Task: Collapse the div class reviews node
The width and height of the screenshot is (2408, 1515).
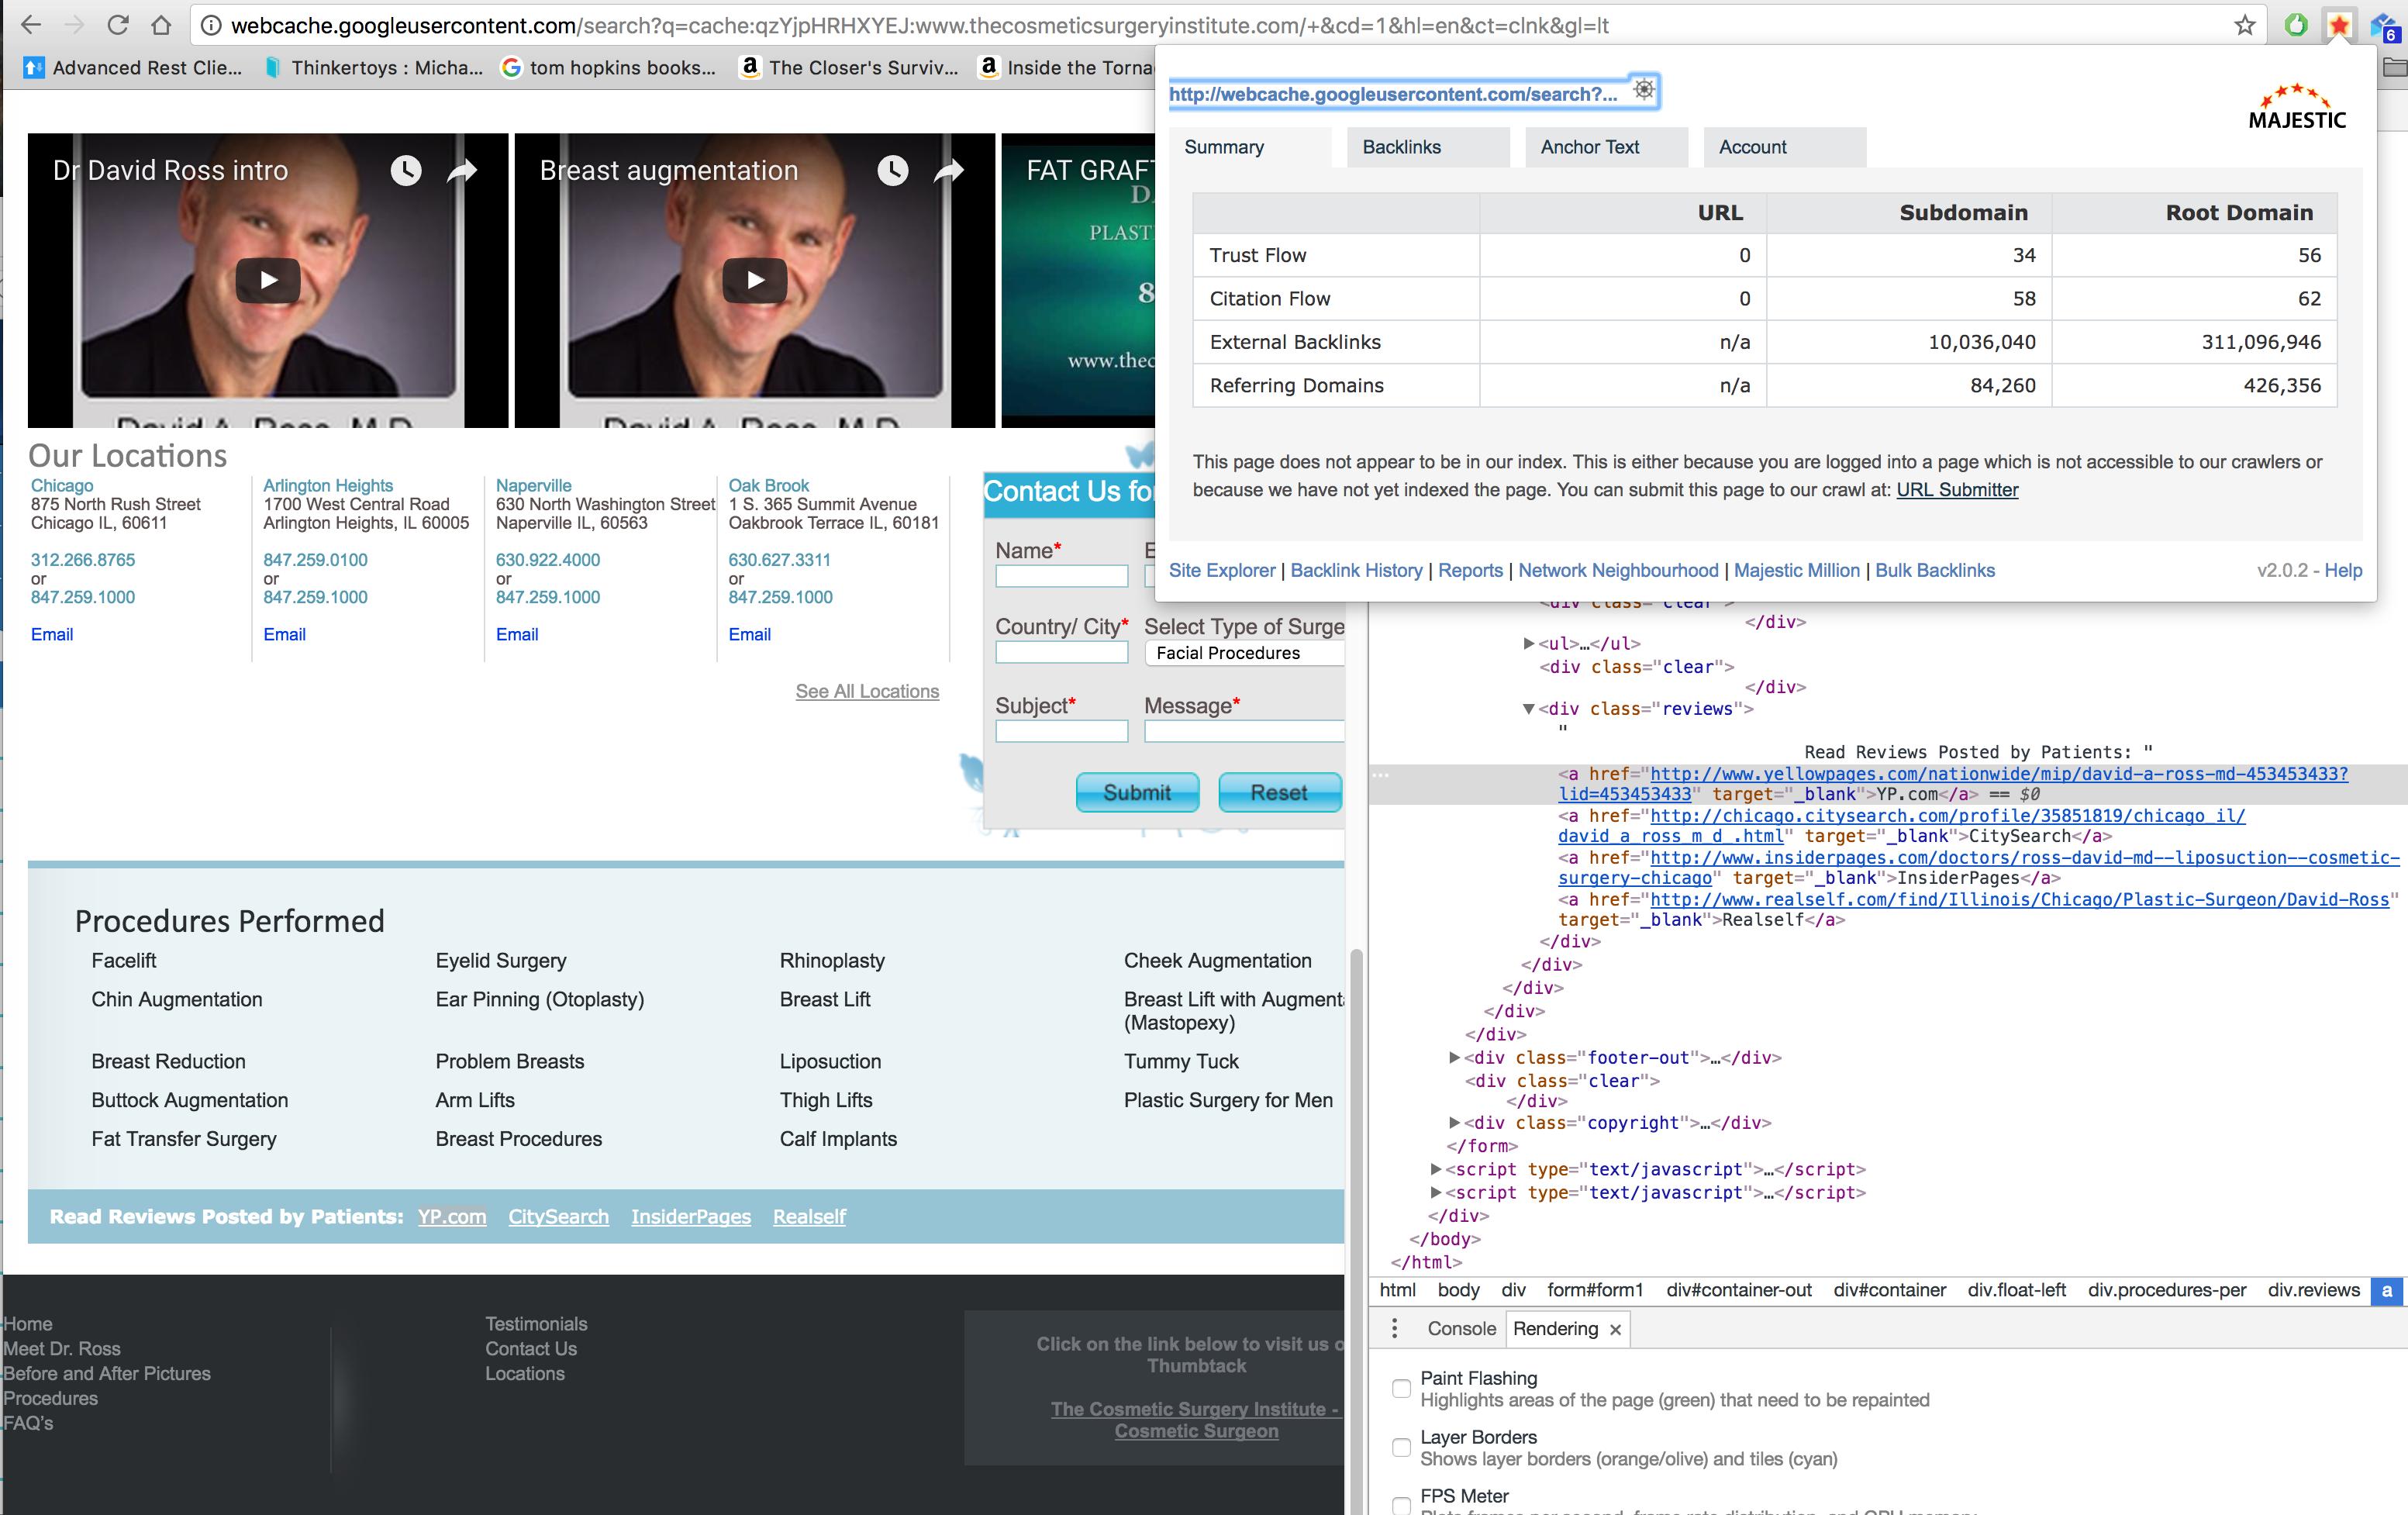Action: 1528,709
